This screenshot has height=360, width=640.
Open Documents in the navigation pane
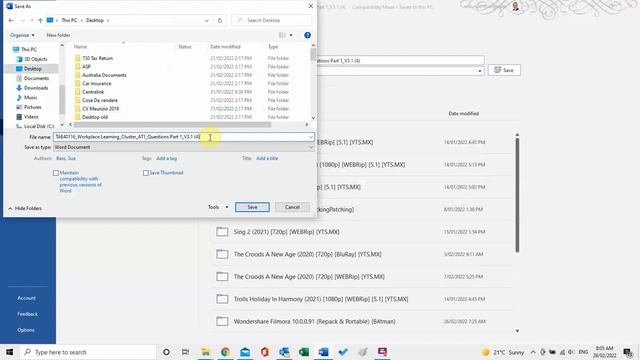[36, 78]
